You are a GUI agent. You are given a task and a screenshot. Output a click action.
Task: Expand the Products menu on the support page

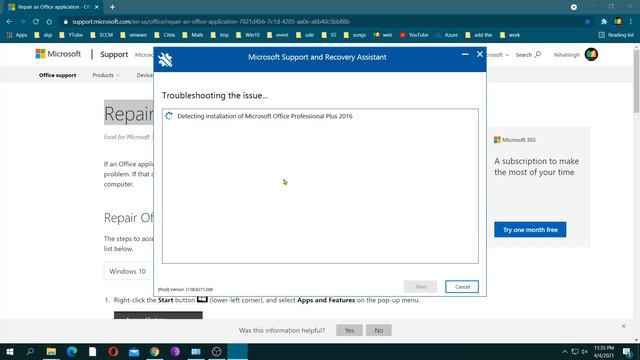106,75
